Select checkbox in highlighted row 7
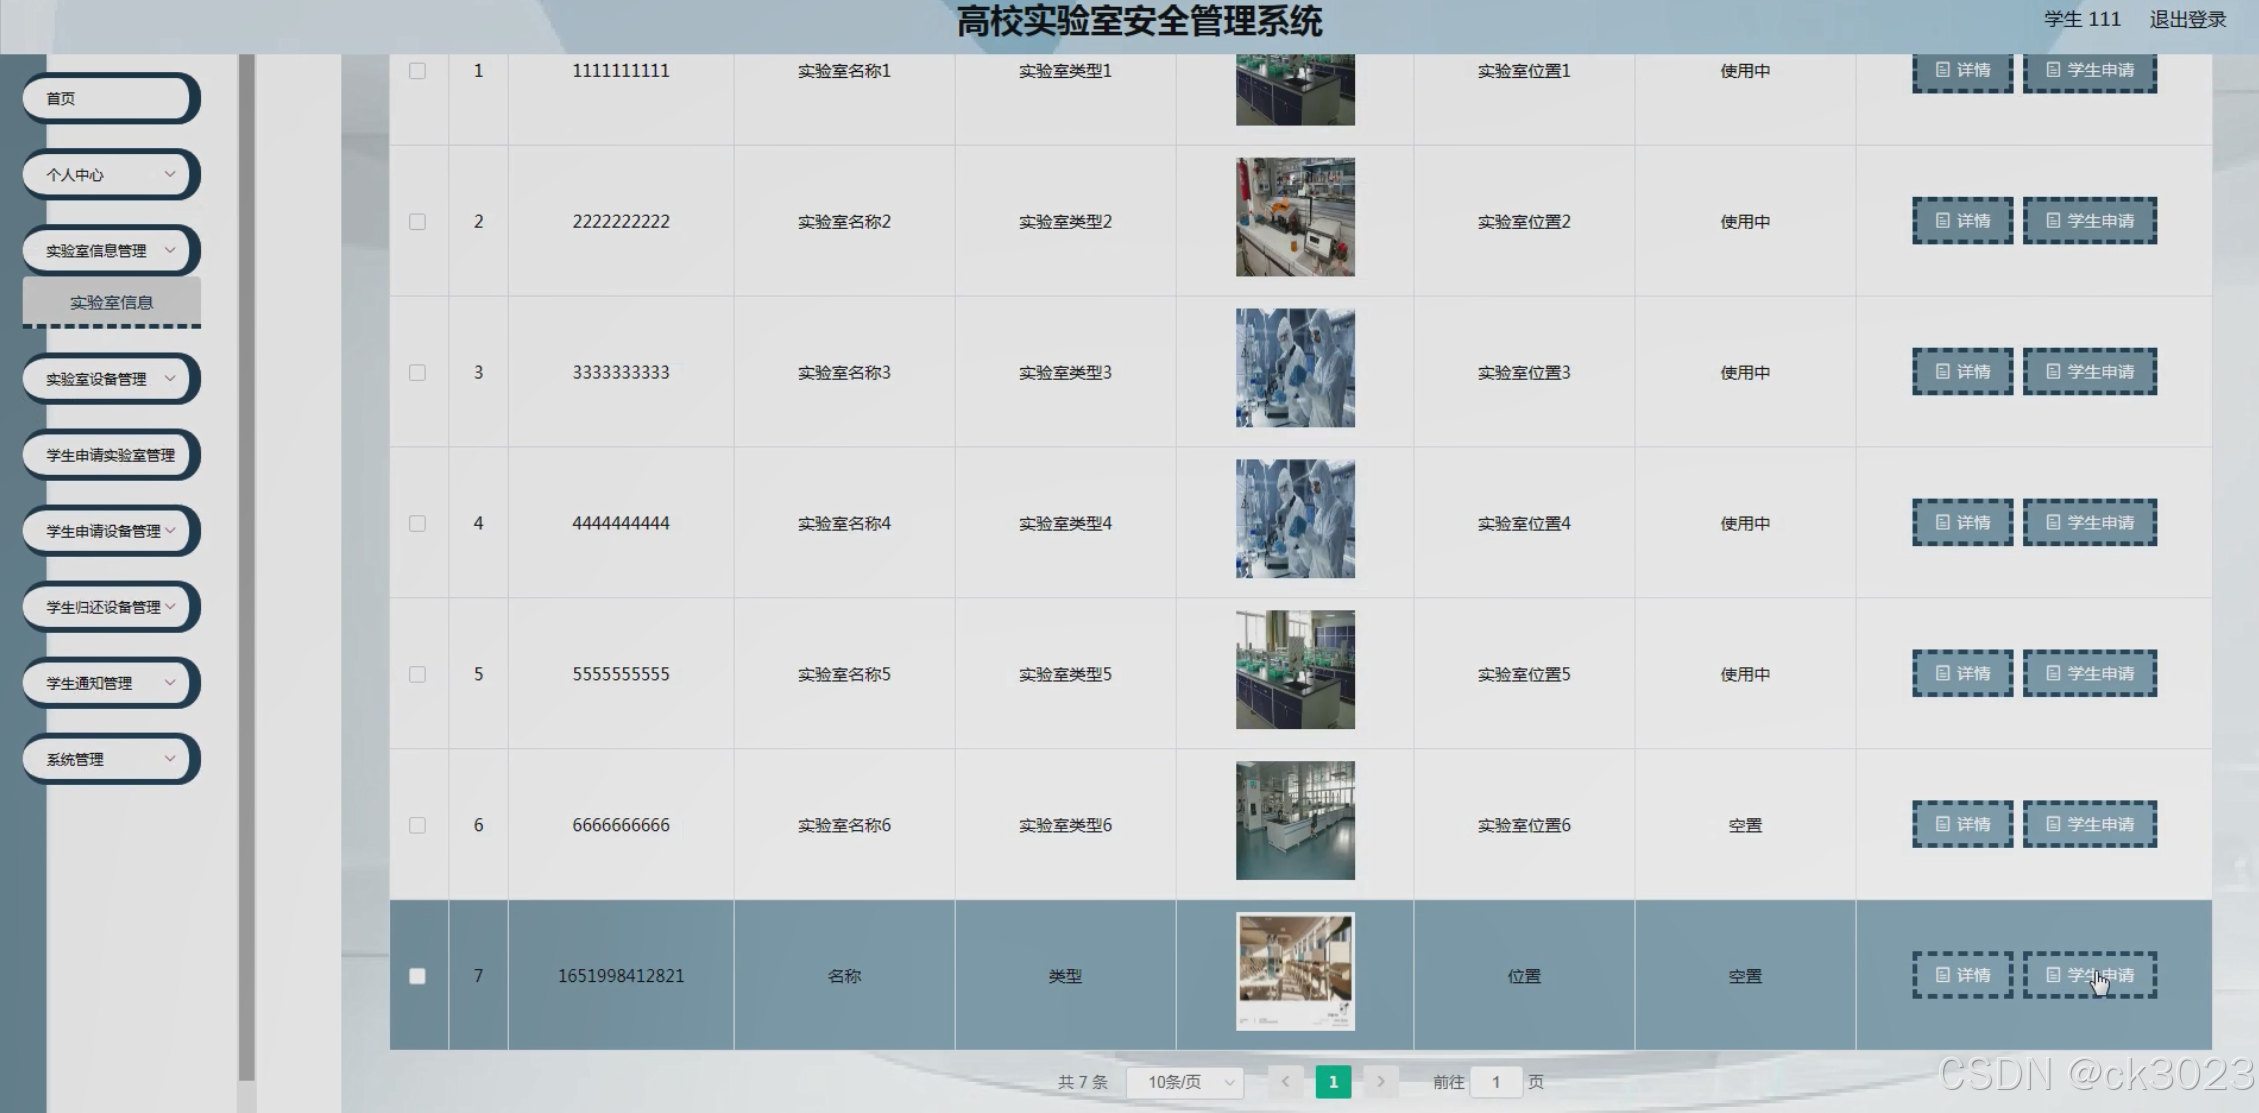Image resolution: width=2259 pixels, height=1113 pixels. (417, 976)
